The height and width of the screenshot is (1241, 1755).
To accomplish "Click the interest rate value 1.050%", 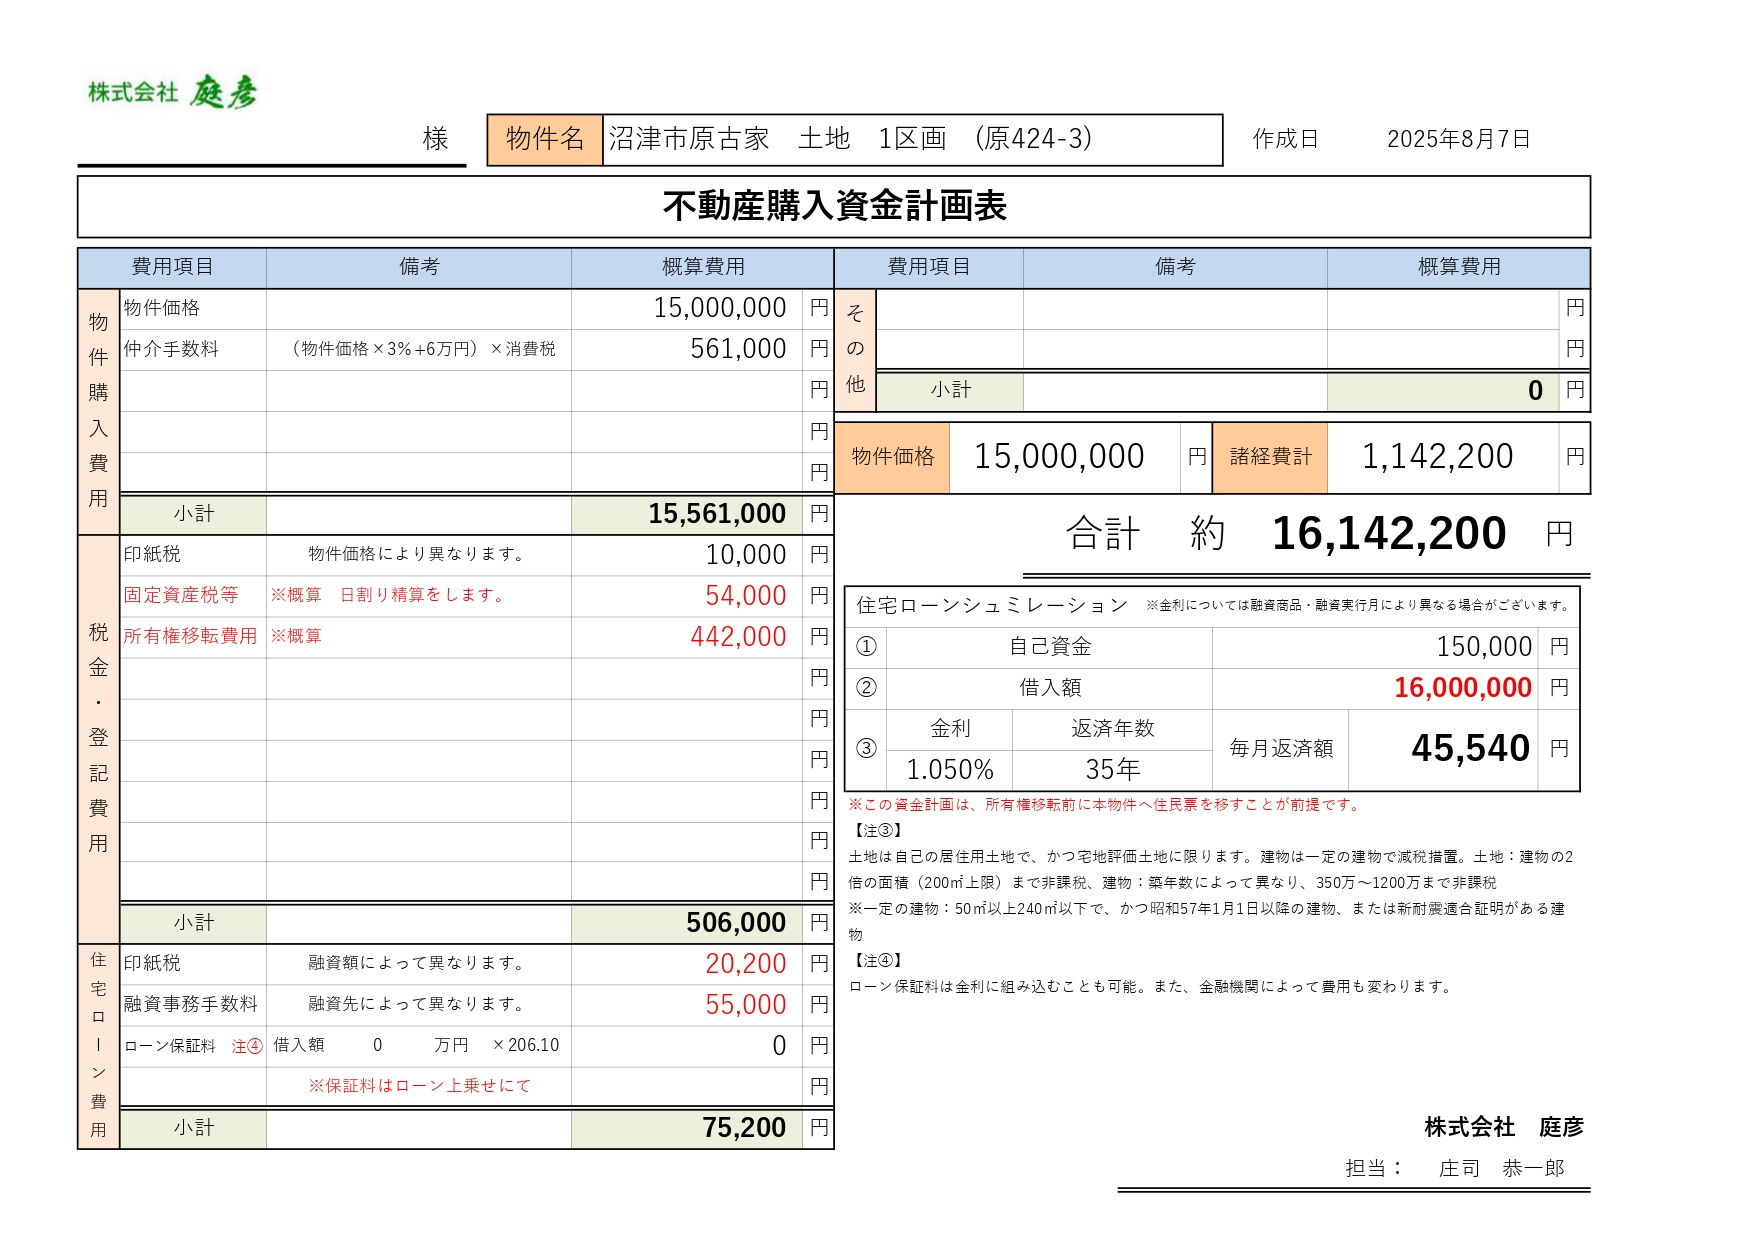I will (x=949, y=770).
